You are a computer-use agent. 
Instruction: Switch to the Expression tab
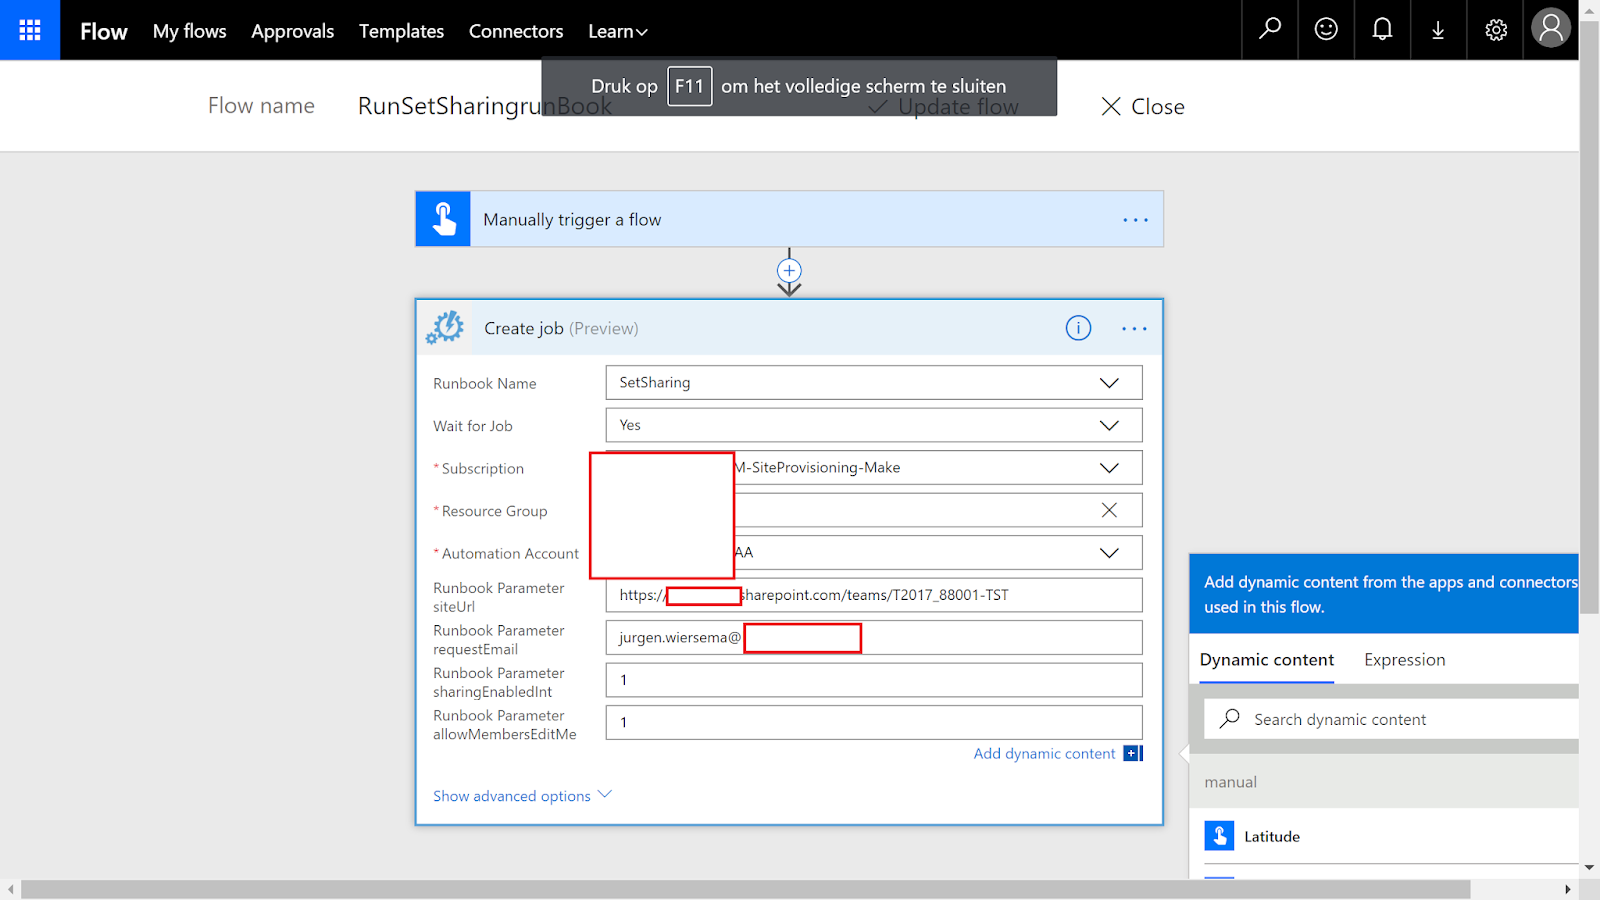click(x=1404, y=659)
